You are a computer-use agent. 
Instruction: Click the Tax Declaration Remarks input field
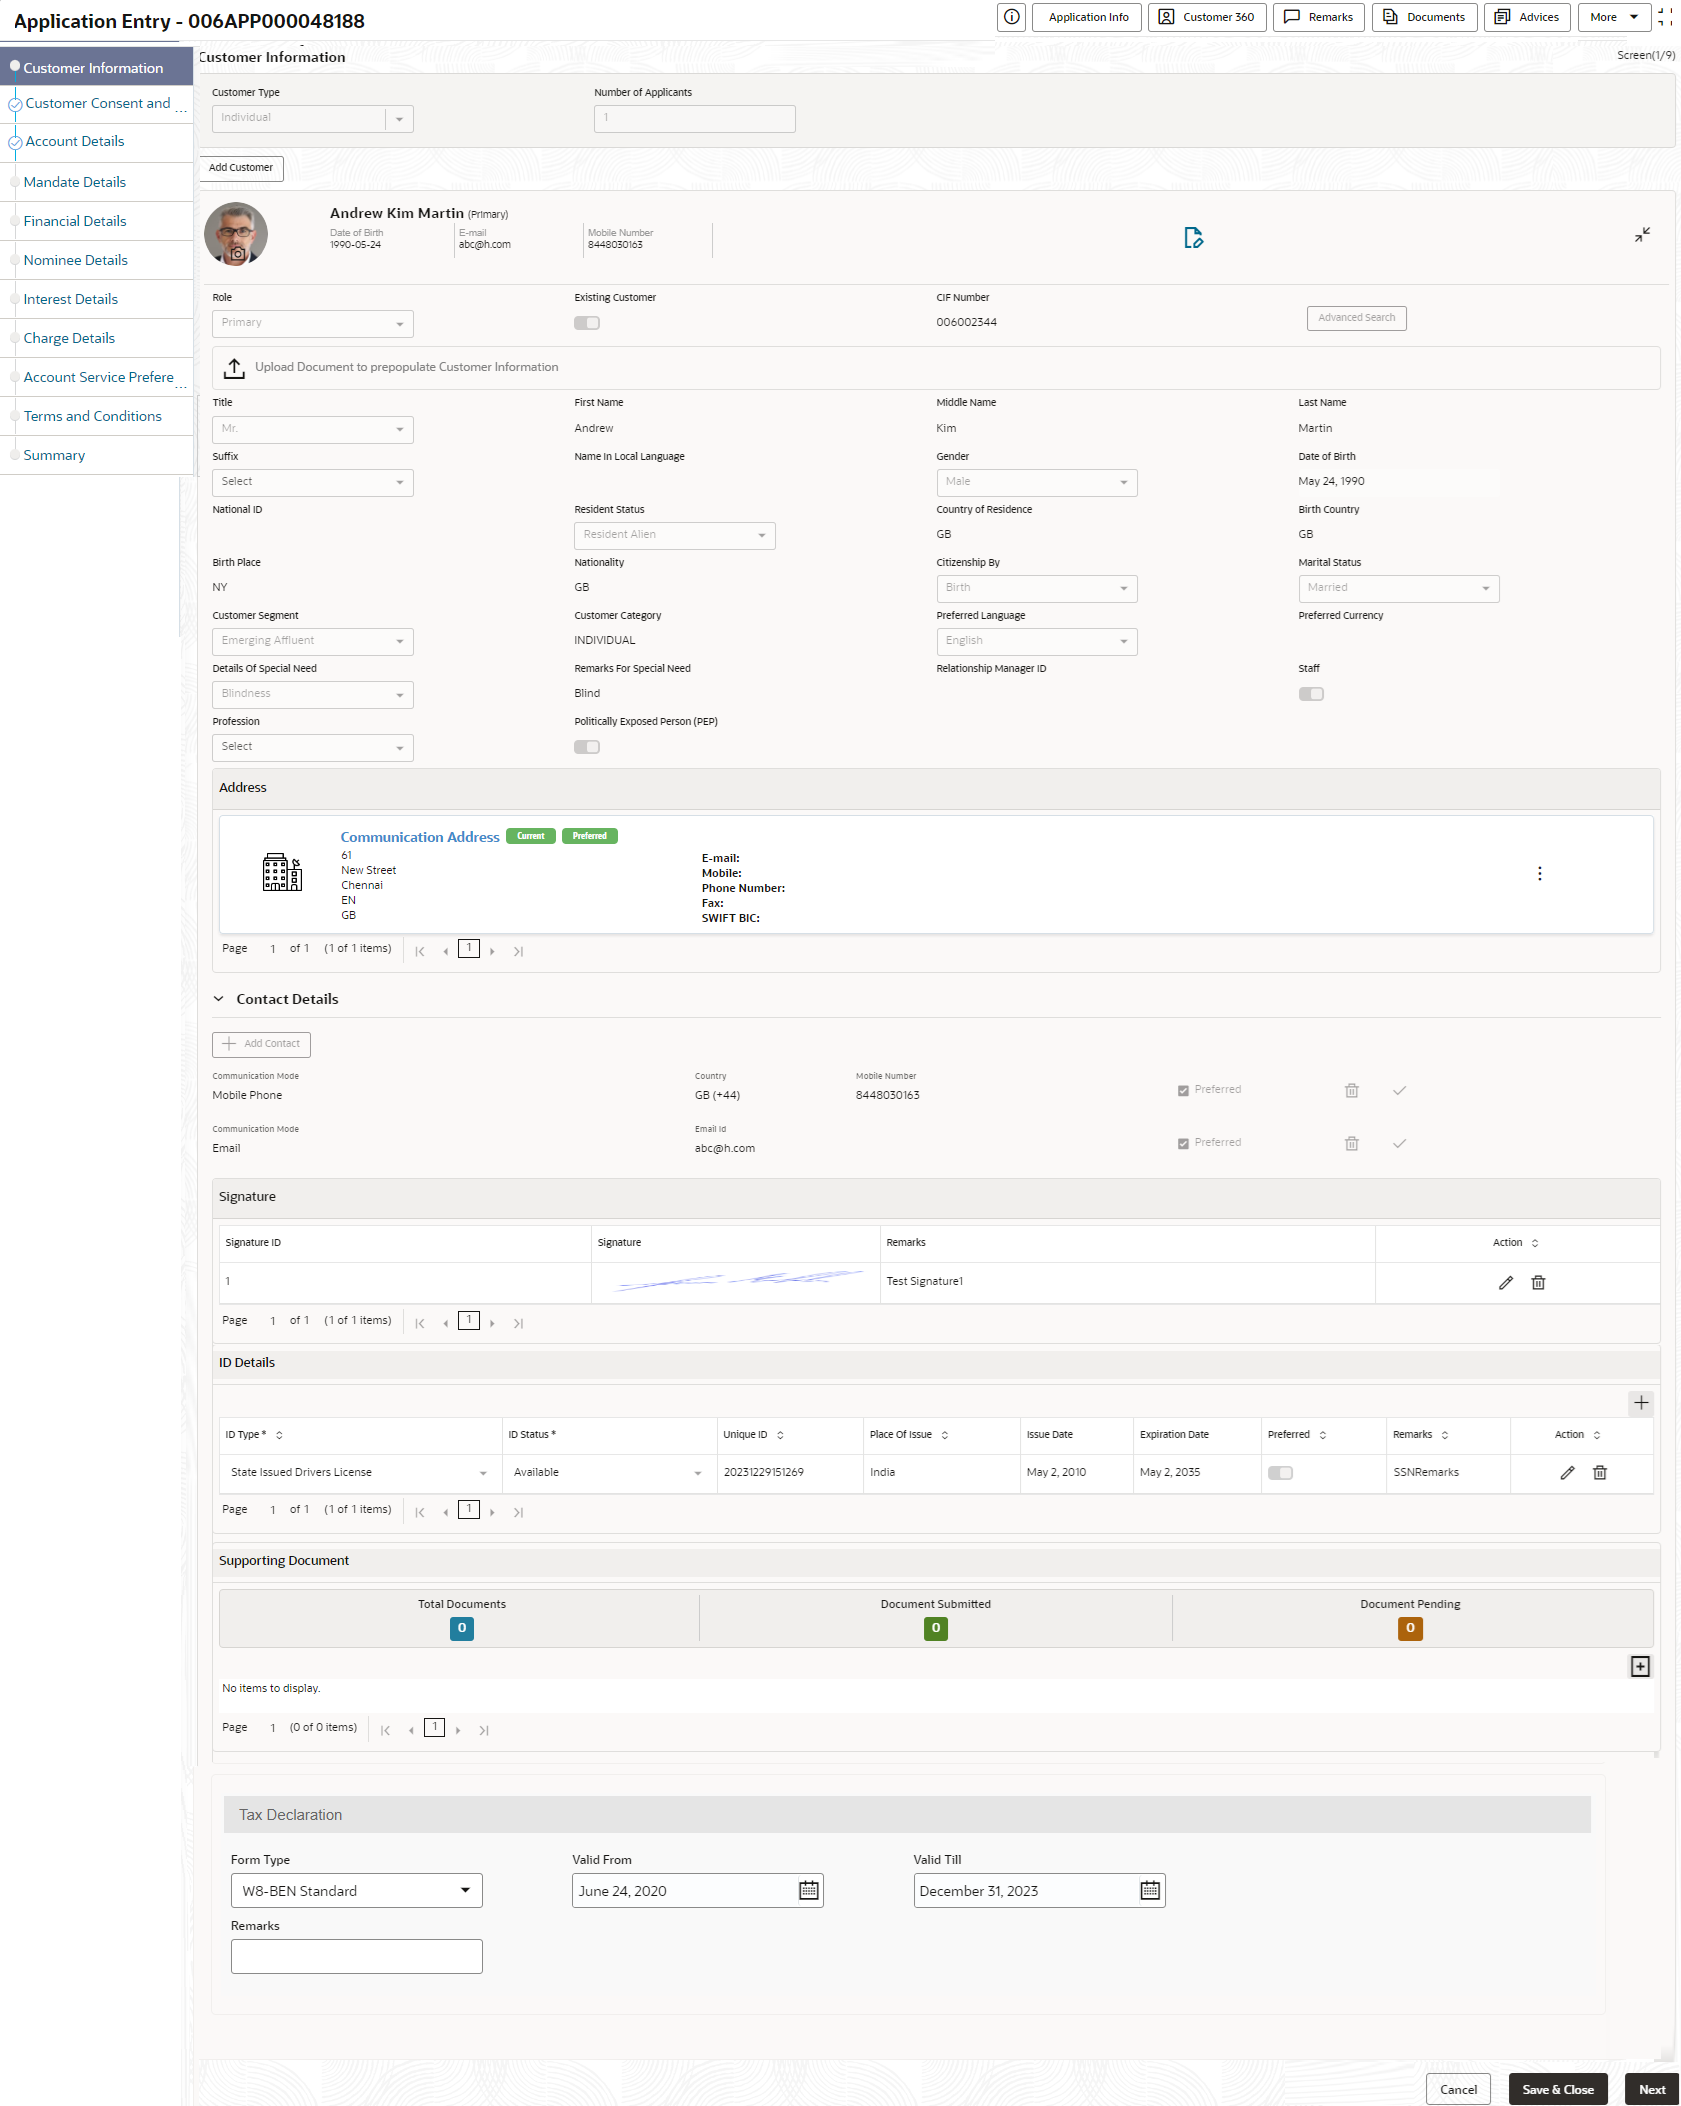[357, 1956]
